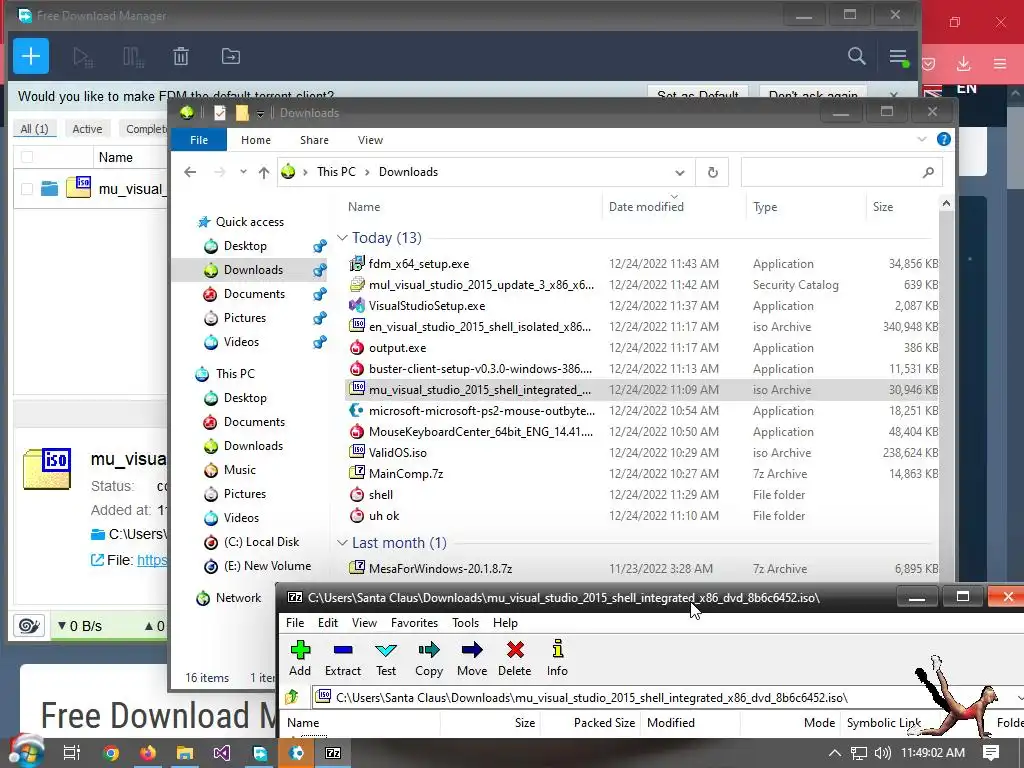Viewport: 1024px width, 768px height.
Task: Open the quick access toolbar customize dropdown
Action: 260,114
